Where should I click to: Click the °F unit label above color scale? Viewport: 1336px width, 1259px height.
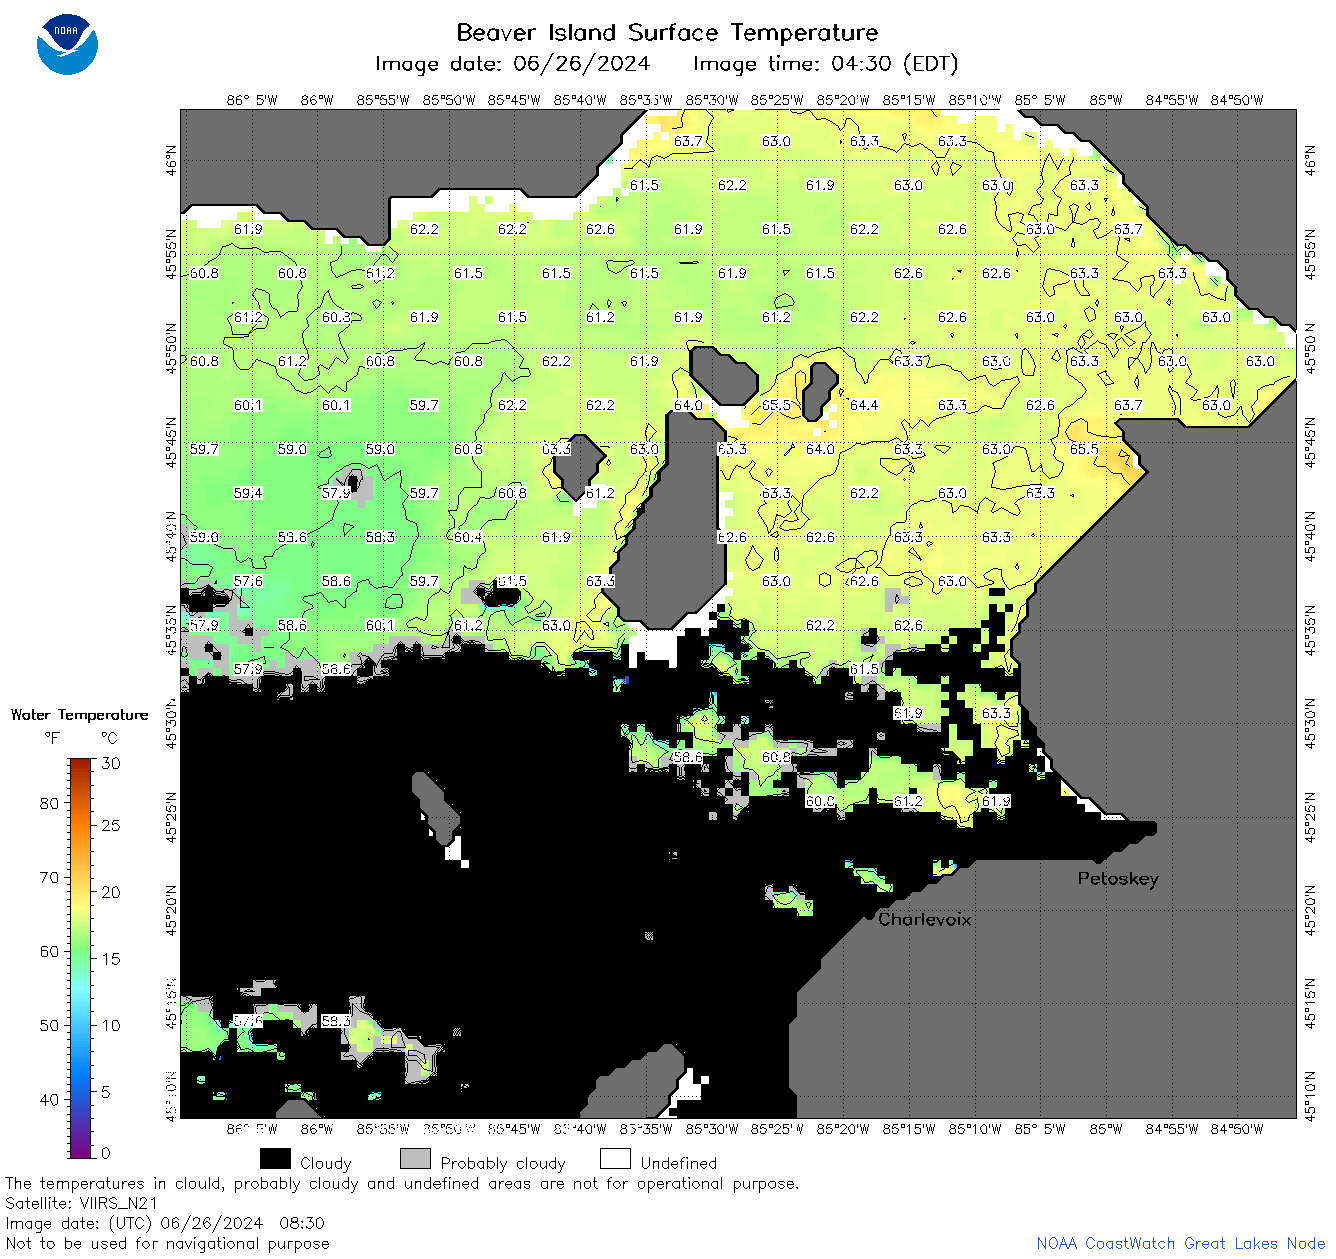point(52,738)
